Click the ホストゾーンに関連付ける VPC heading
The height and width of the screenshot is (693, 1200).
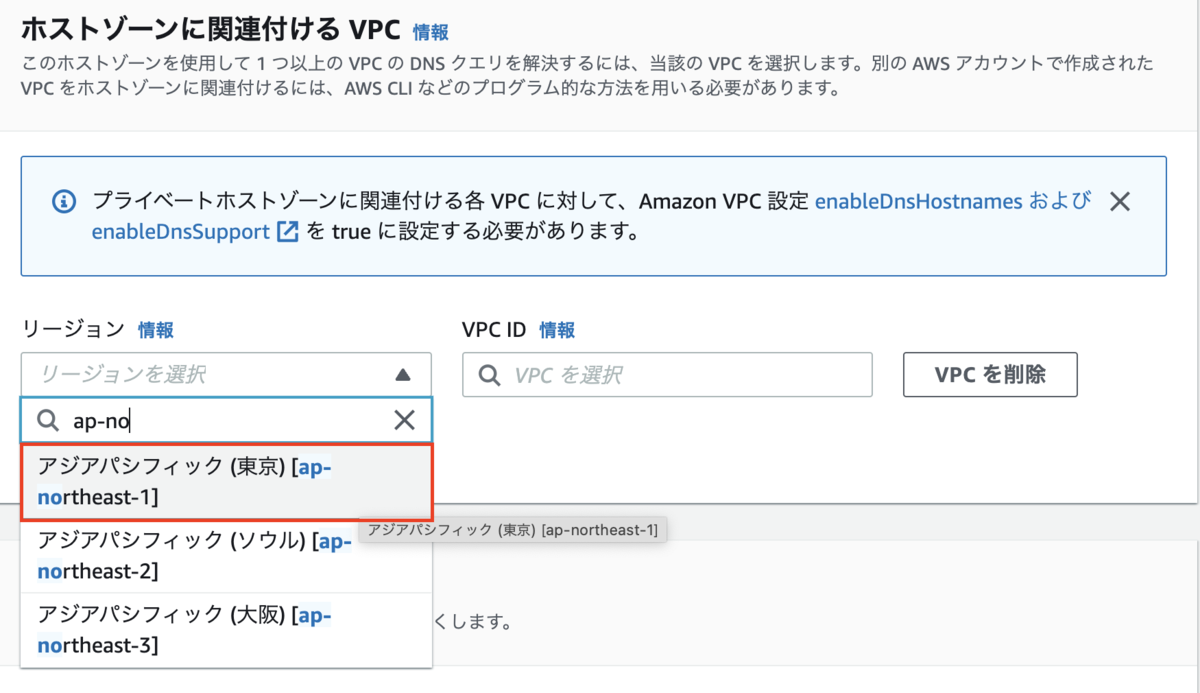click(x=210, y=28)
